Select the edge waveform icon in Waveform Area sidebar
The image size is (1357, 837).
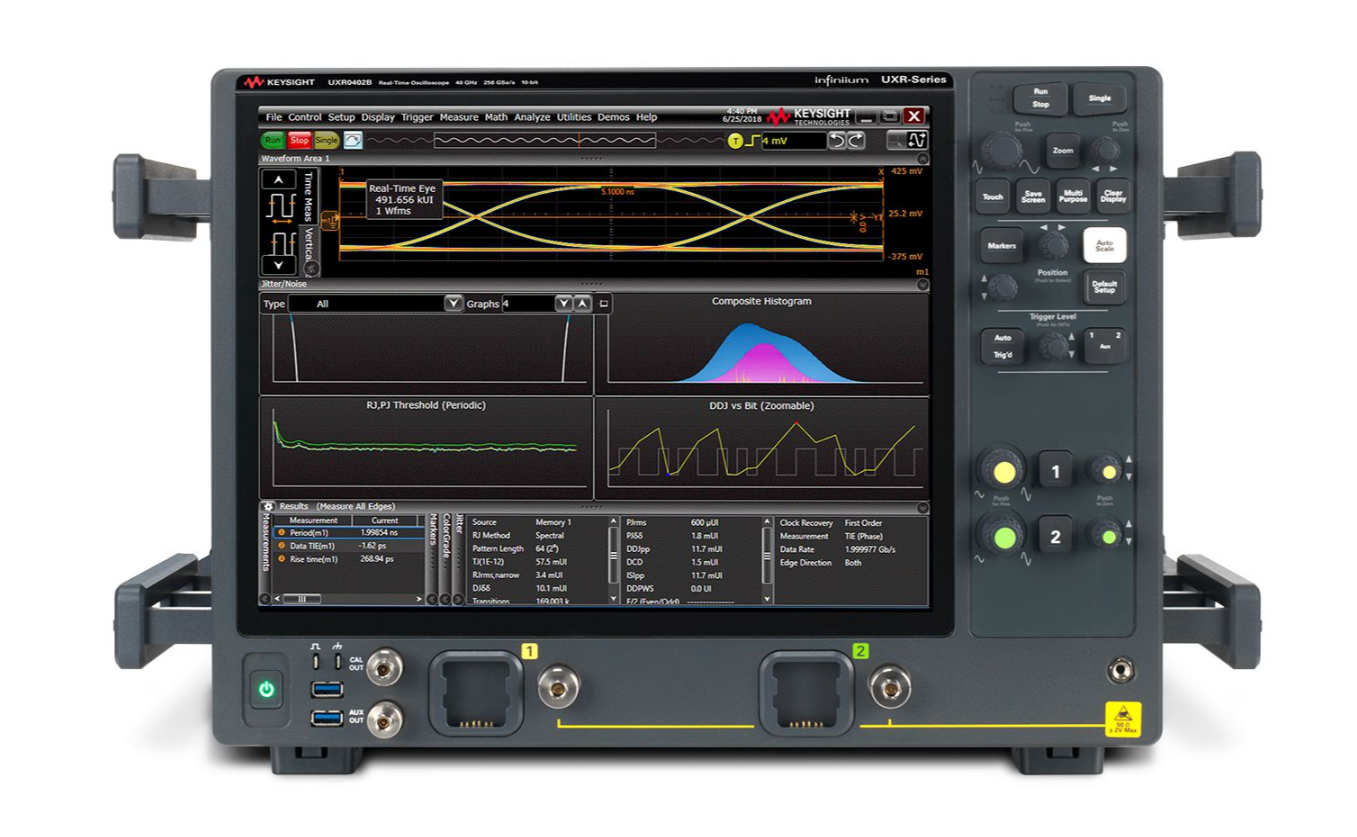[283, 205]
